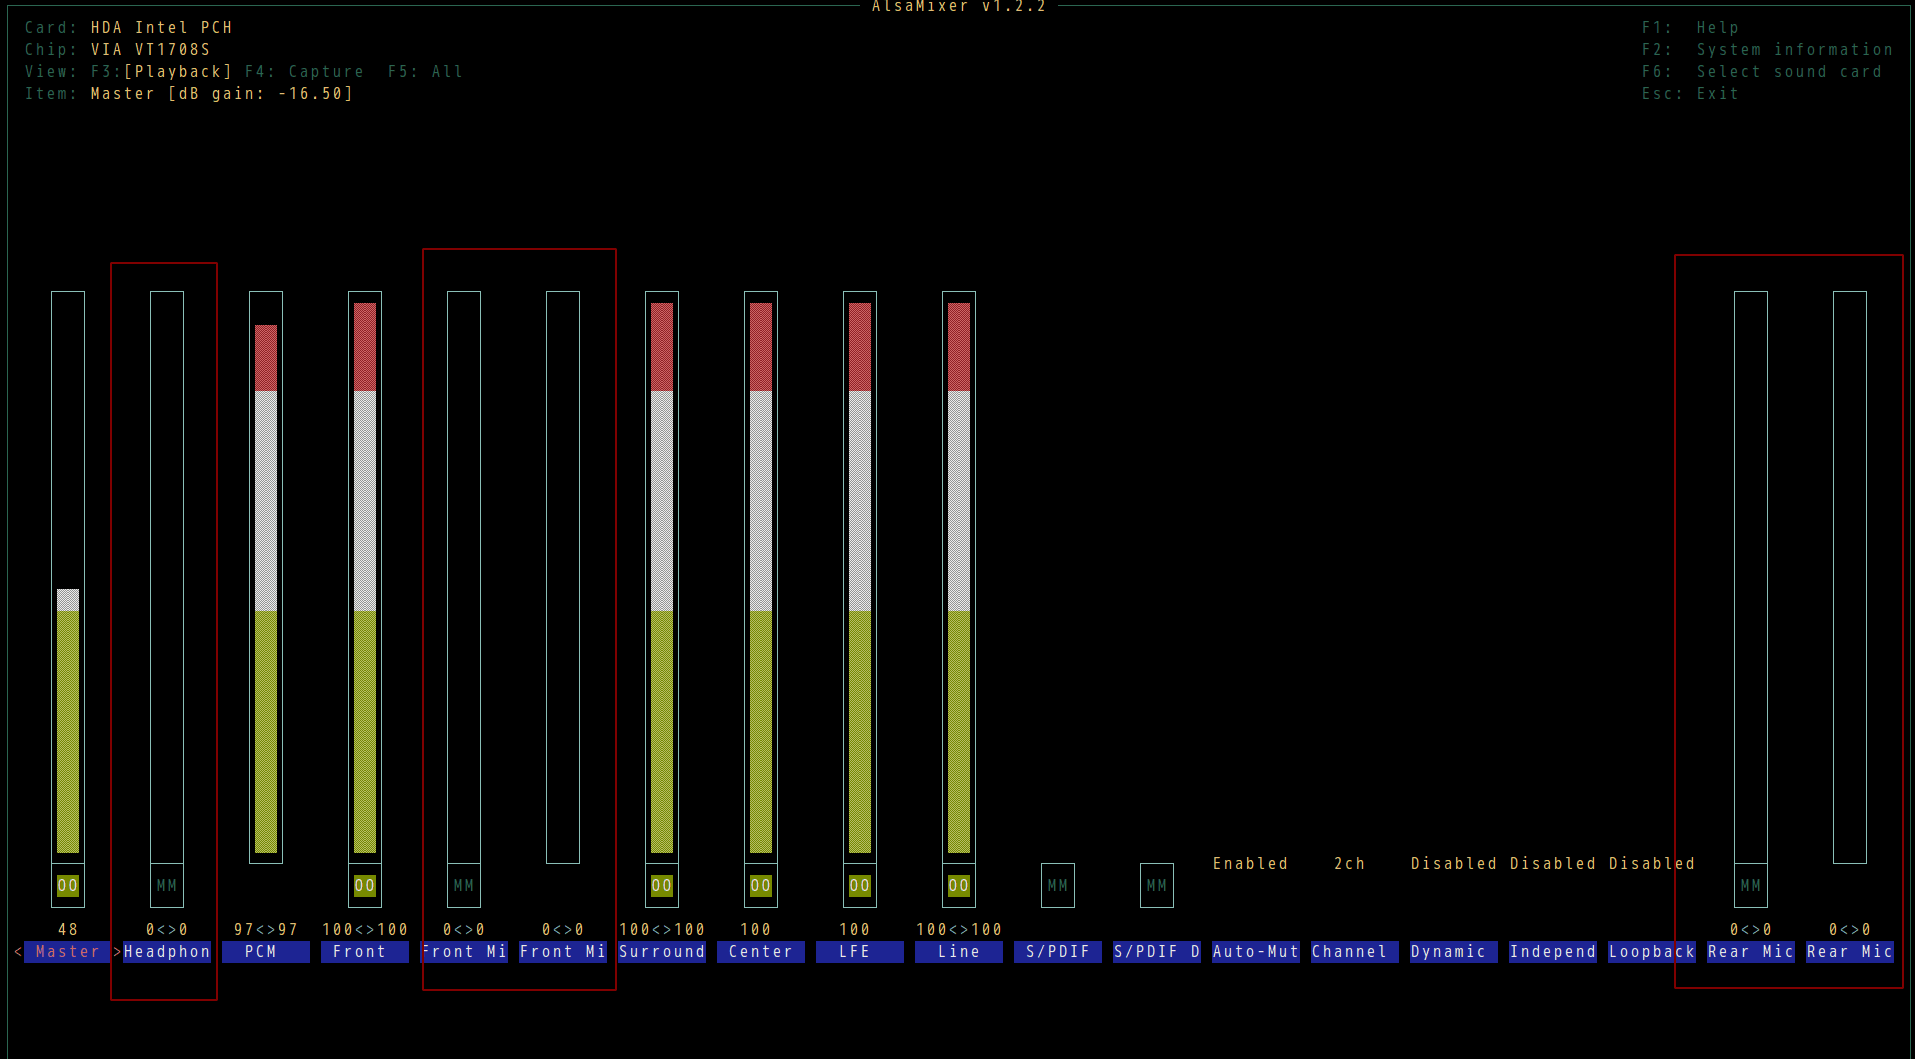Change the Channel '2ch' value
The image size is (1915, 1059).
[x=1349, y=864]
